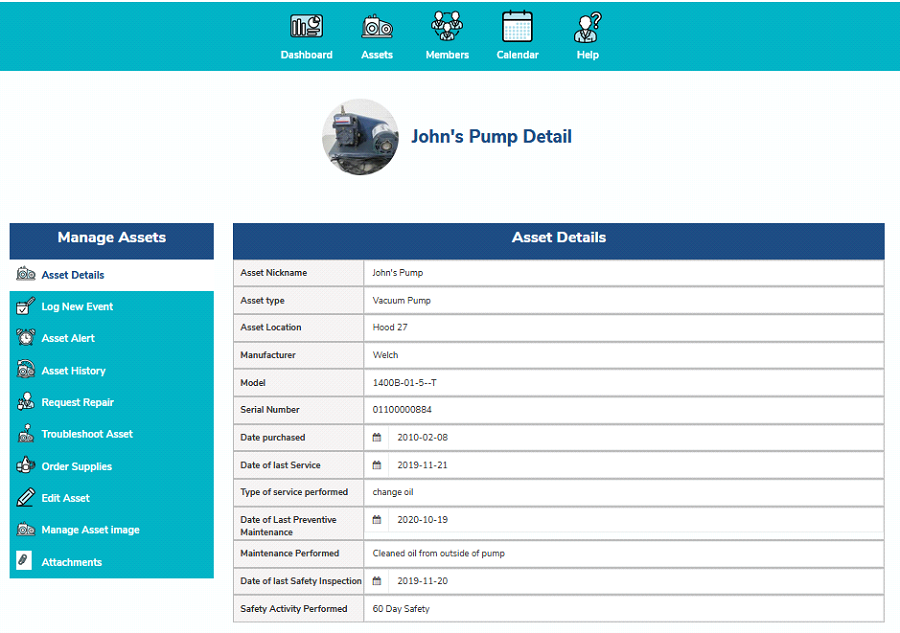Click the Assets pump icon in header

tap(377, 27)
